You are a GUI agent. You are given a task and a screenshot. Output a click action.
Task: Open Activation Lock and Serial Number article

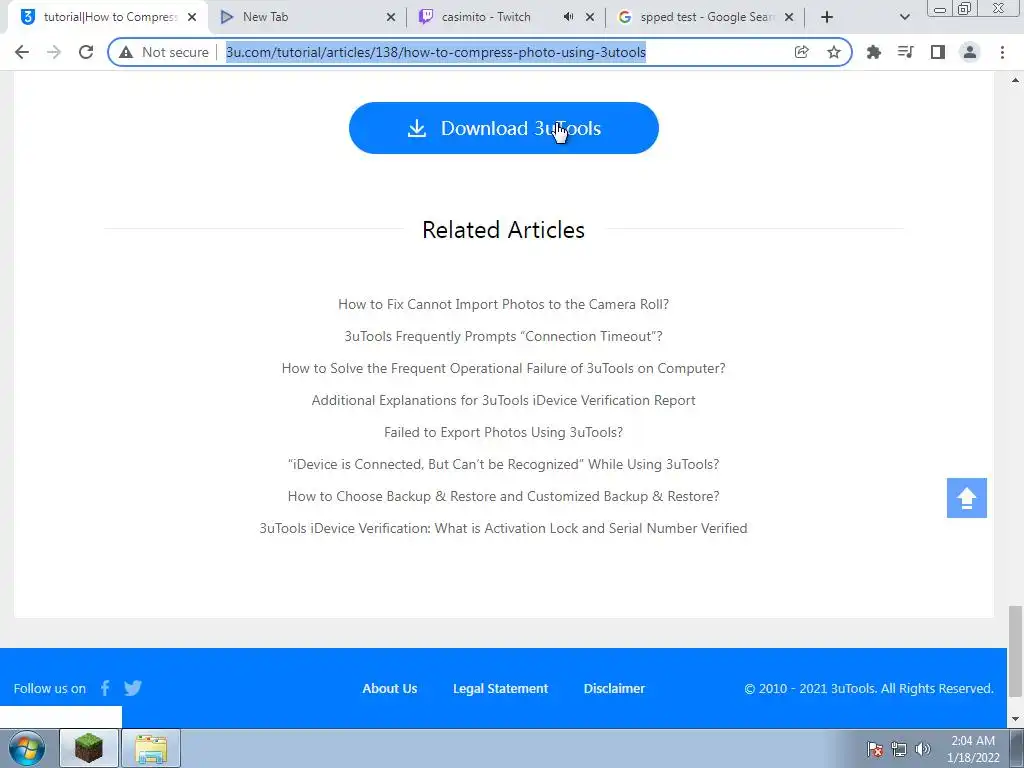coord(504,528)
